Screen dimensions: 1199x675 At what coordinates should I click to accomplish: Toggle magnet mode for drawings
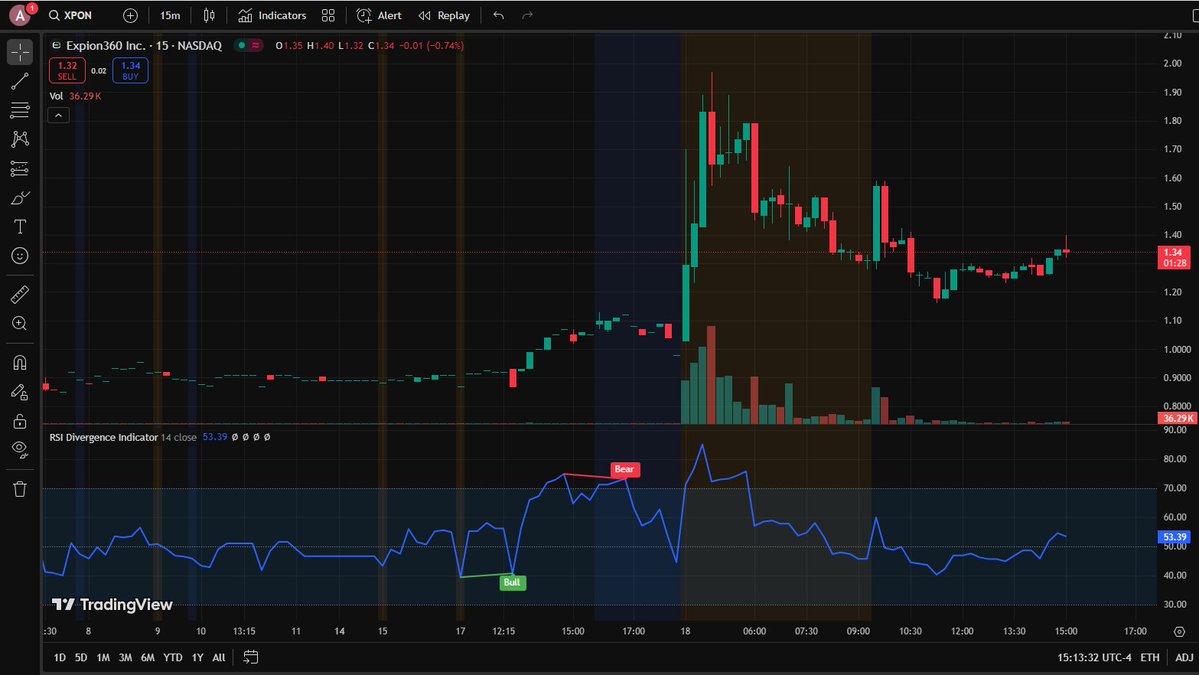coord(20,362)
